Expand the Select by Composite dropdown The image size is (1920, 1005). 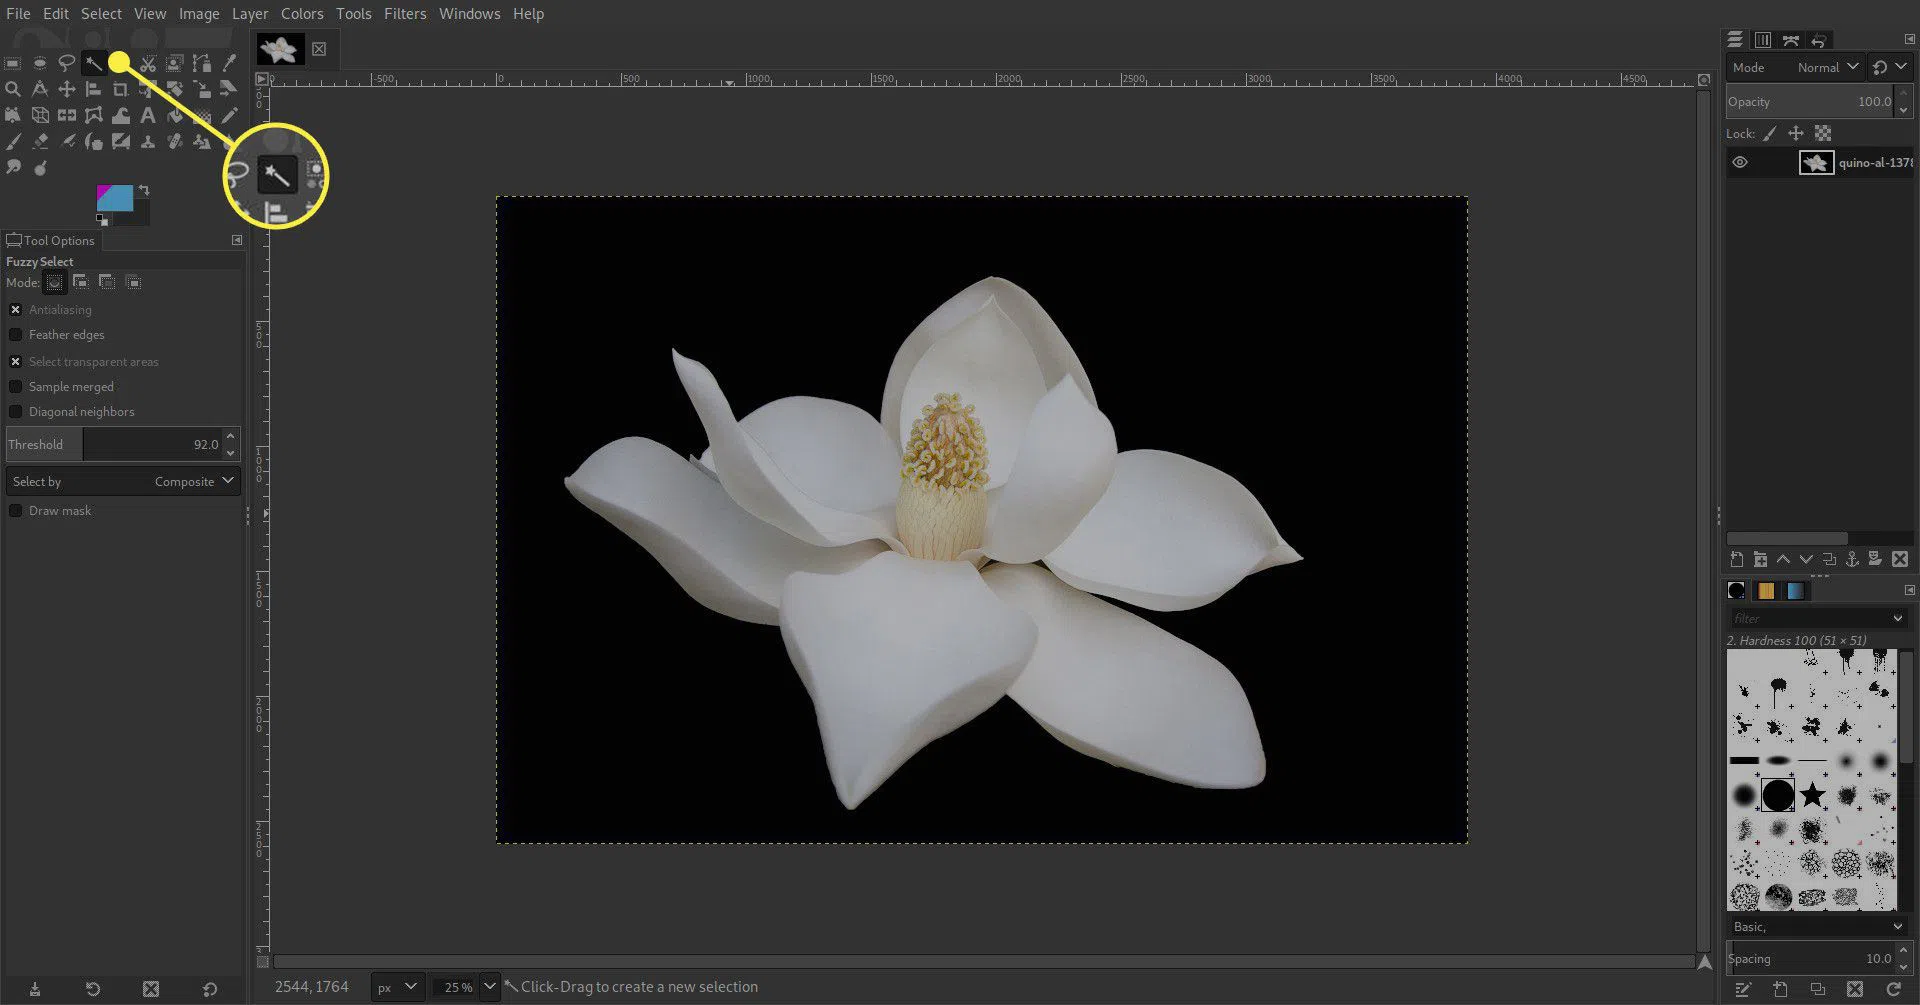pyautogui.click(x=122, y=481)
